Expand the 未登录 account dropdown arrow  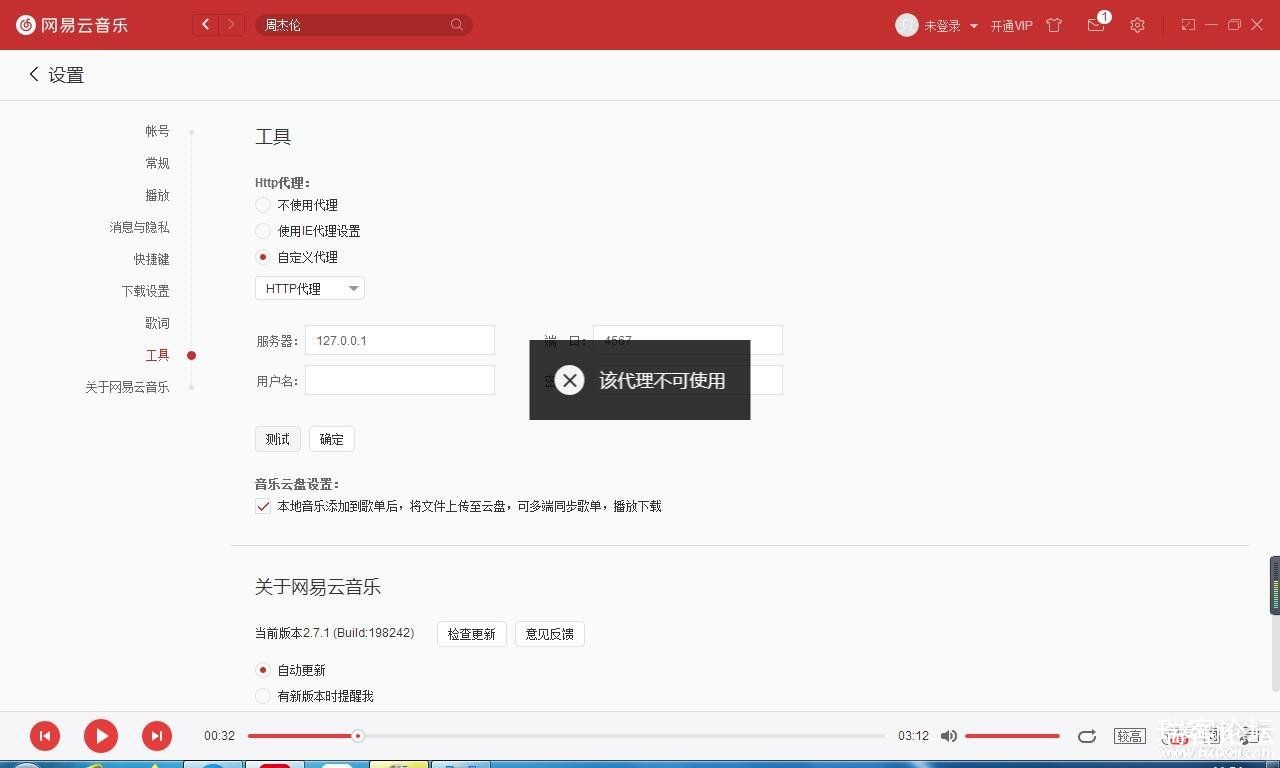coord(974,26)
